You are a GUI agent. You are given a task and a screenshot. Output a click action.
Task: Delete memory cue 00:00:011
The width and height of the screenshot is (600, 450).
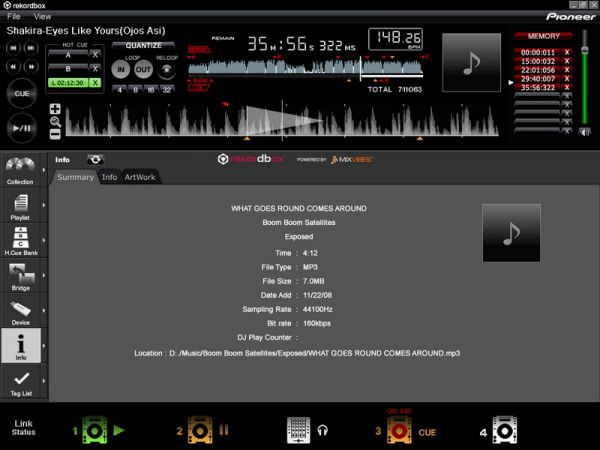pyautogui.click(x=567, y=52)
